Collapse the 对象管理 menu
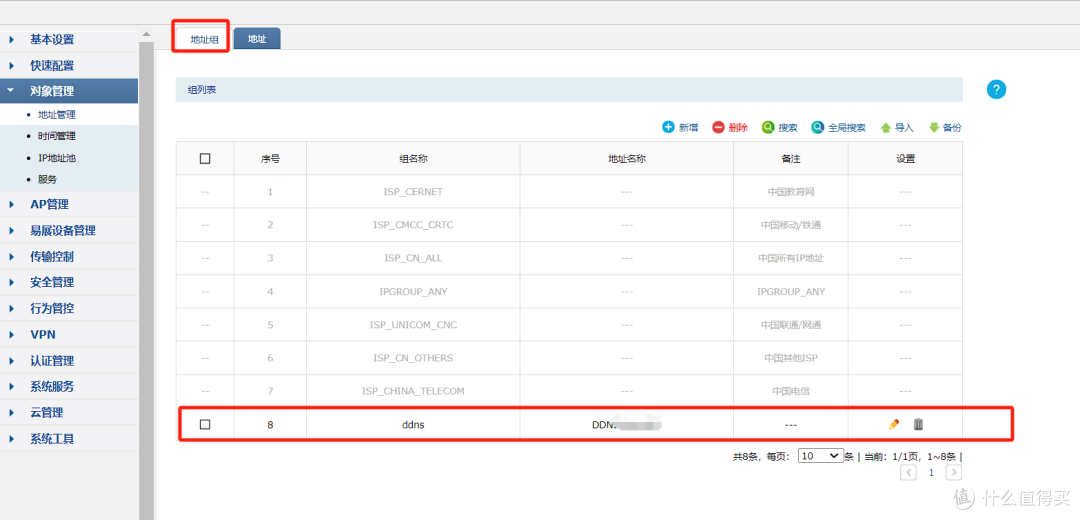Image resolution: width=1080 pixels, height=520 pixels. [x=69, y=91]
